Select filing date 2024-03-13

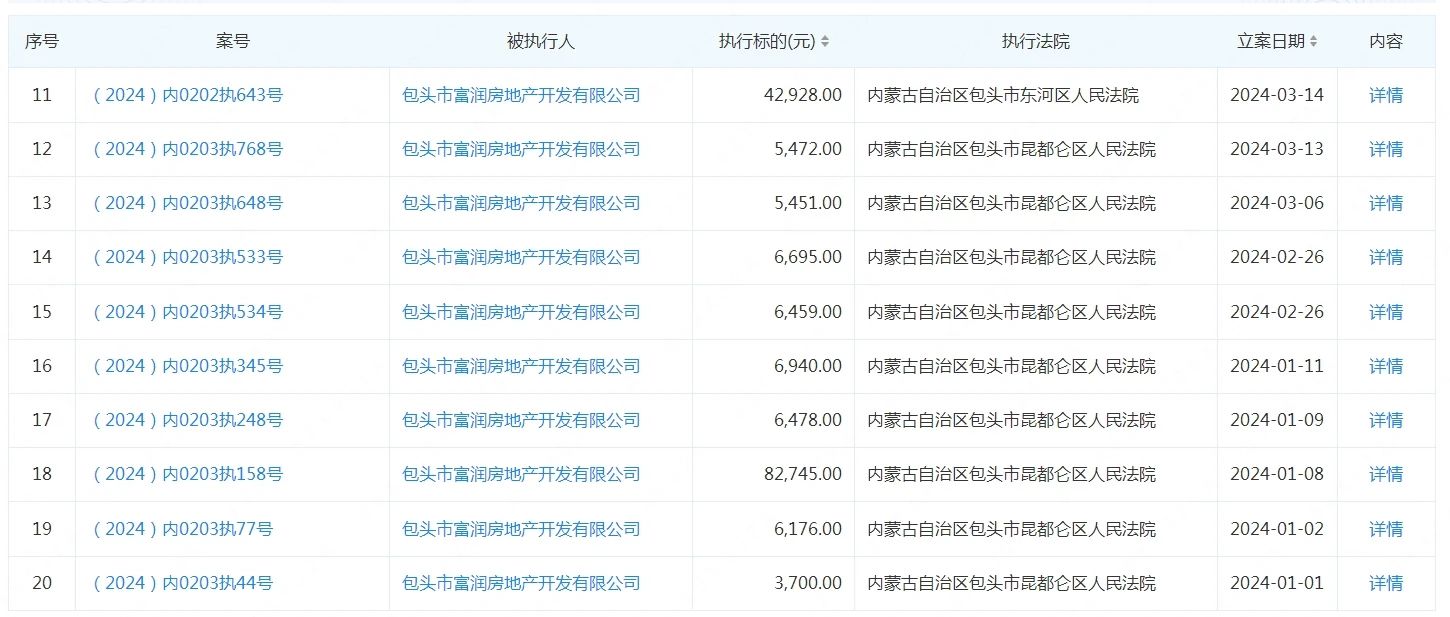pyautogui.click(x=1277, y=149)
